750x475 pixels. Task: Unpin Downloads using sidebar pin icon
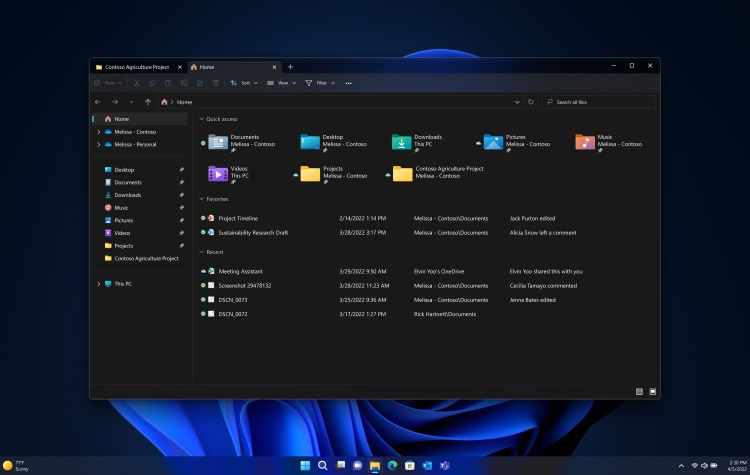(181, 195)
